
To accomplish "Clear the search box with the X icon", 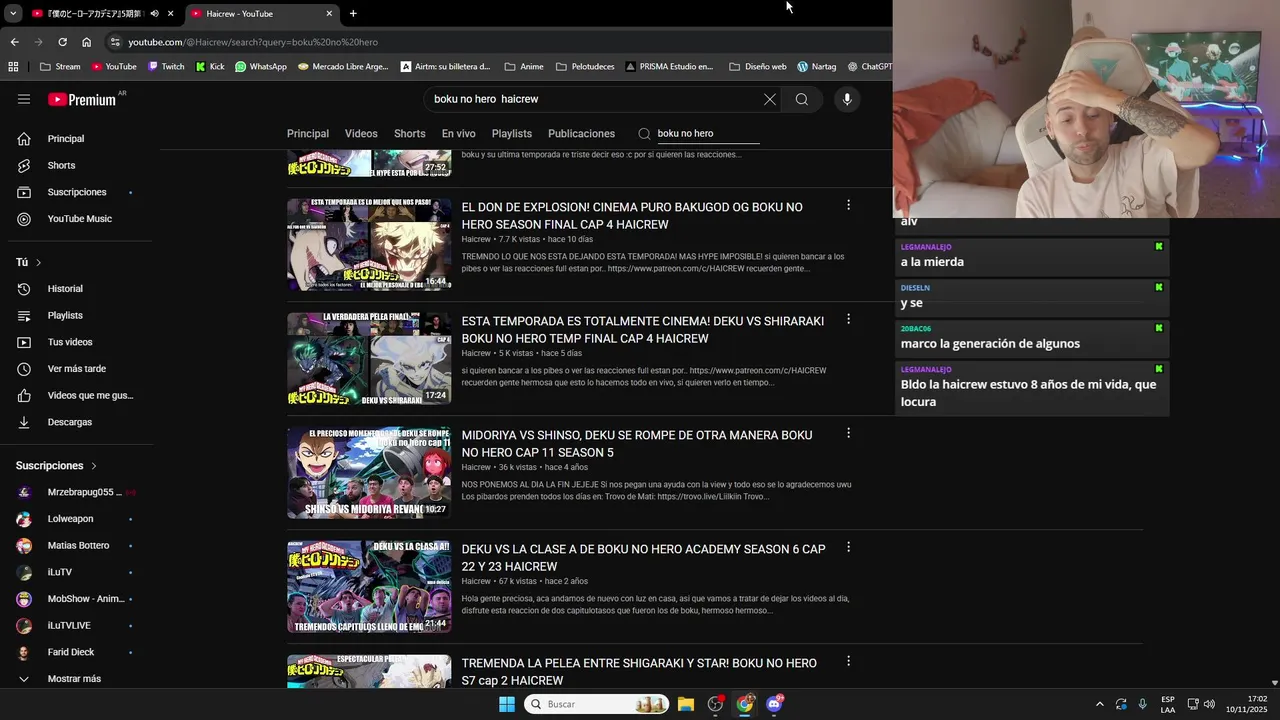I will coord(770,99).
